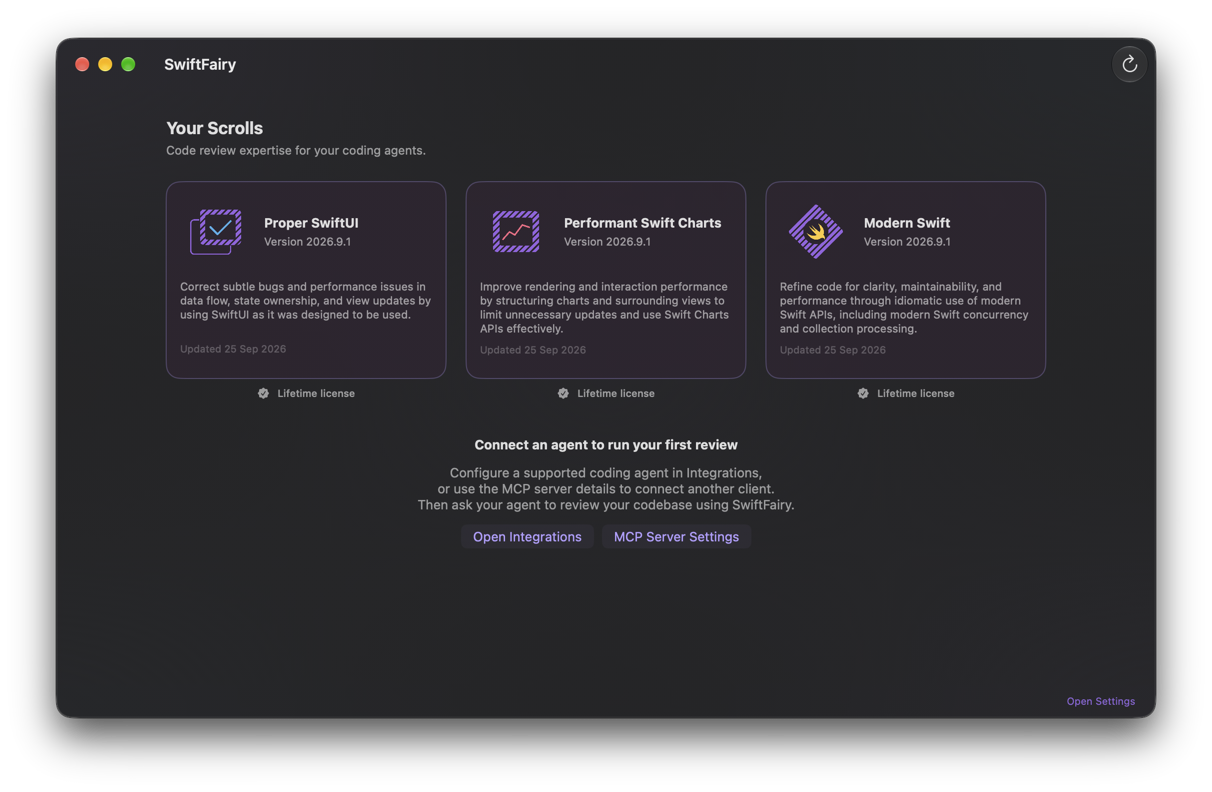
Task: Click updated date on Modern Swift card
Action: [833, 350]
